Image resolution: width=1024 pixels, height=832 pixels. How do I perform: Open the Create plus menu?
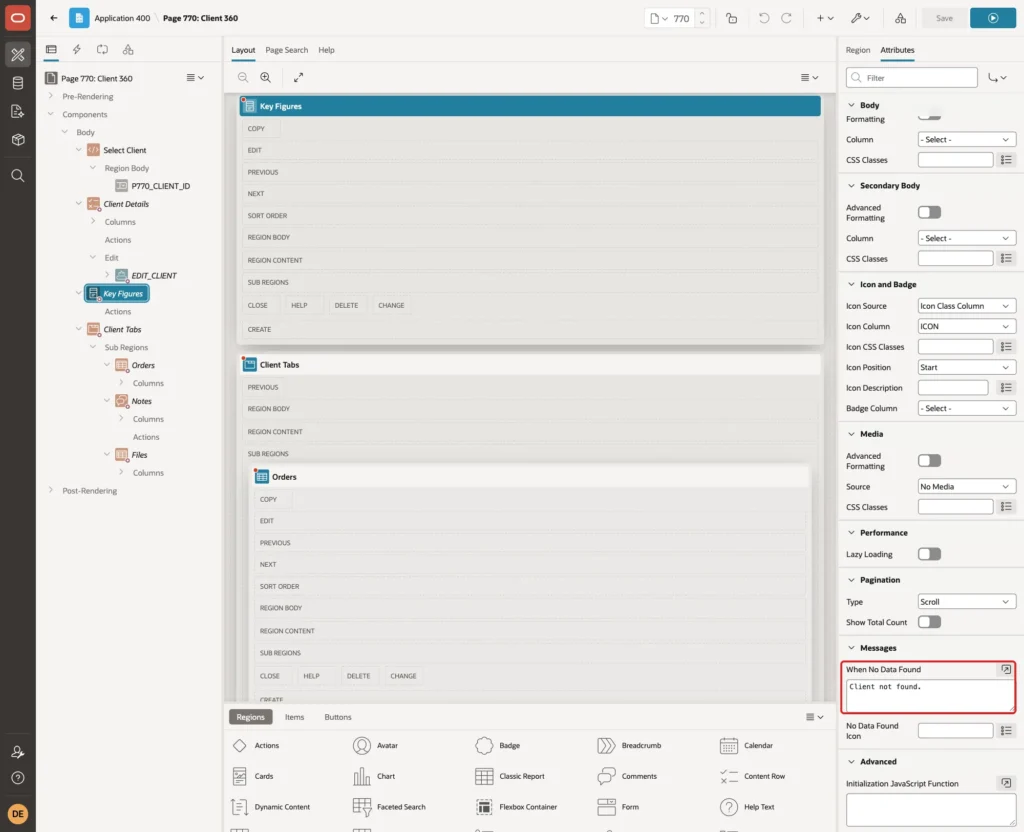click(x=825, y=18)
